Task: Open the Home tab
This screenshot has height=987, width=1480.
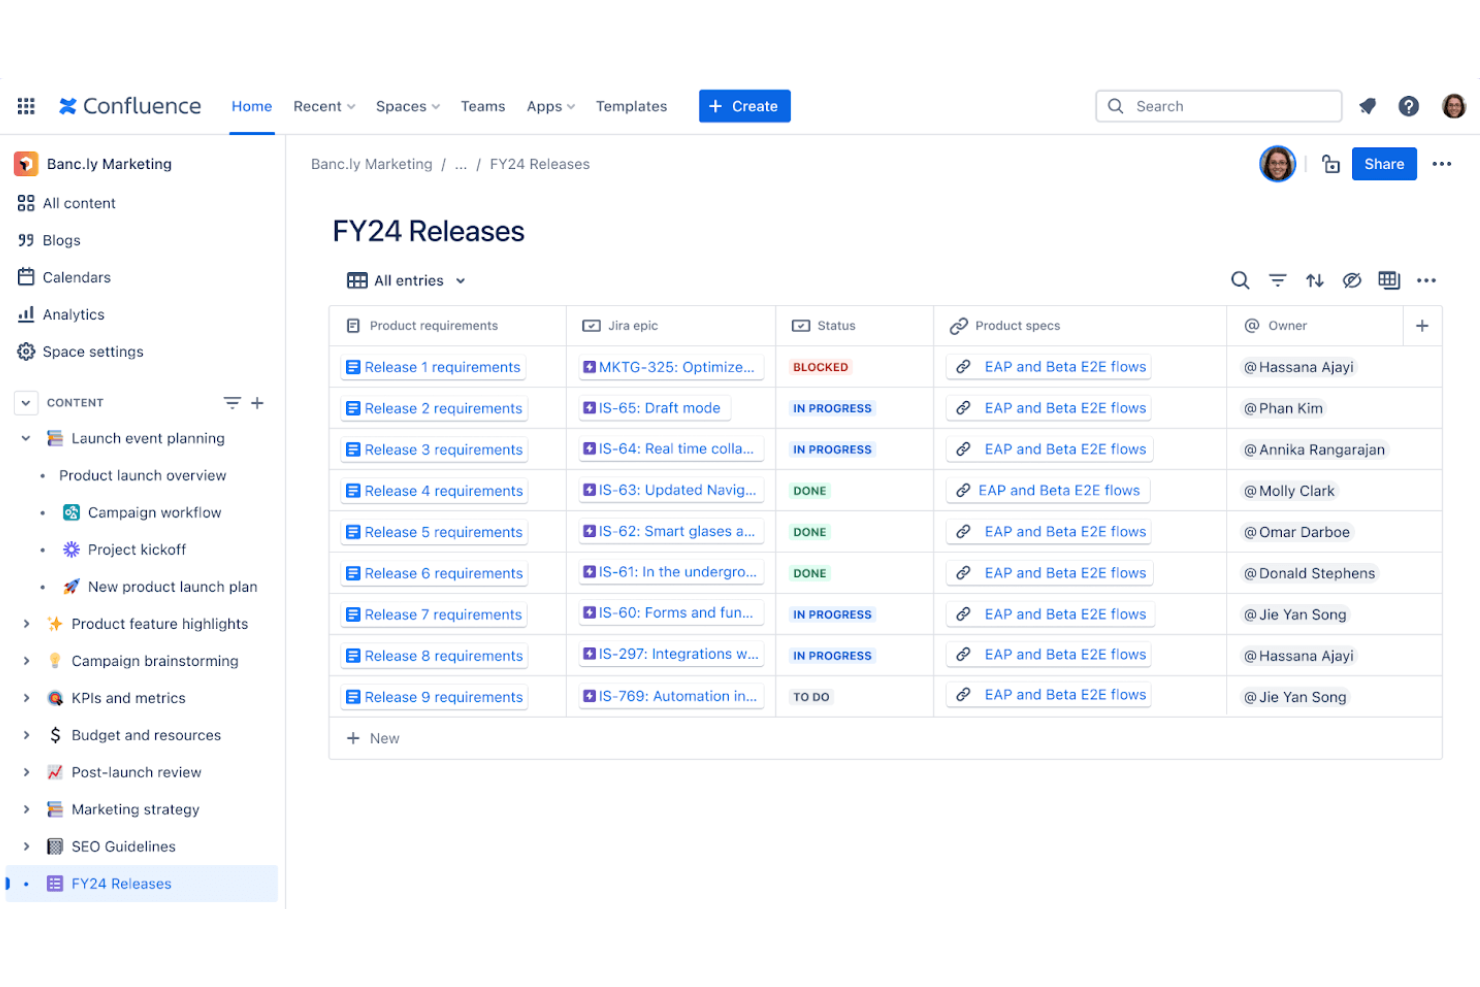Action: click(x=252, y=106)
